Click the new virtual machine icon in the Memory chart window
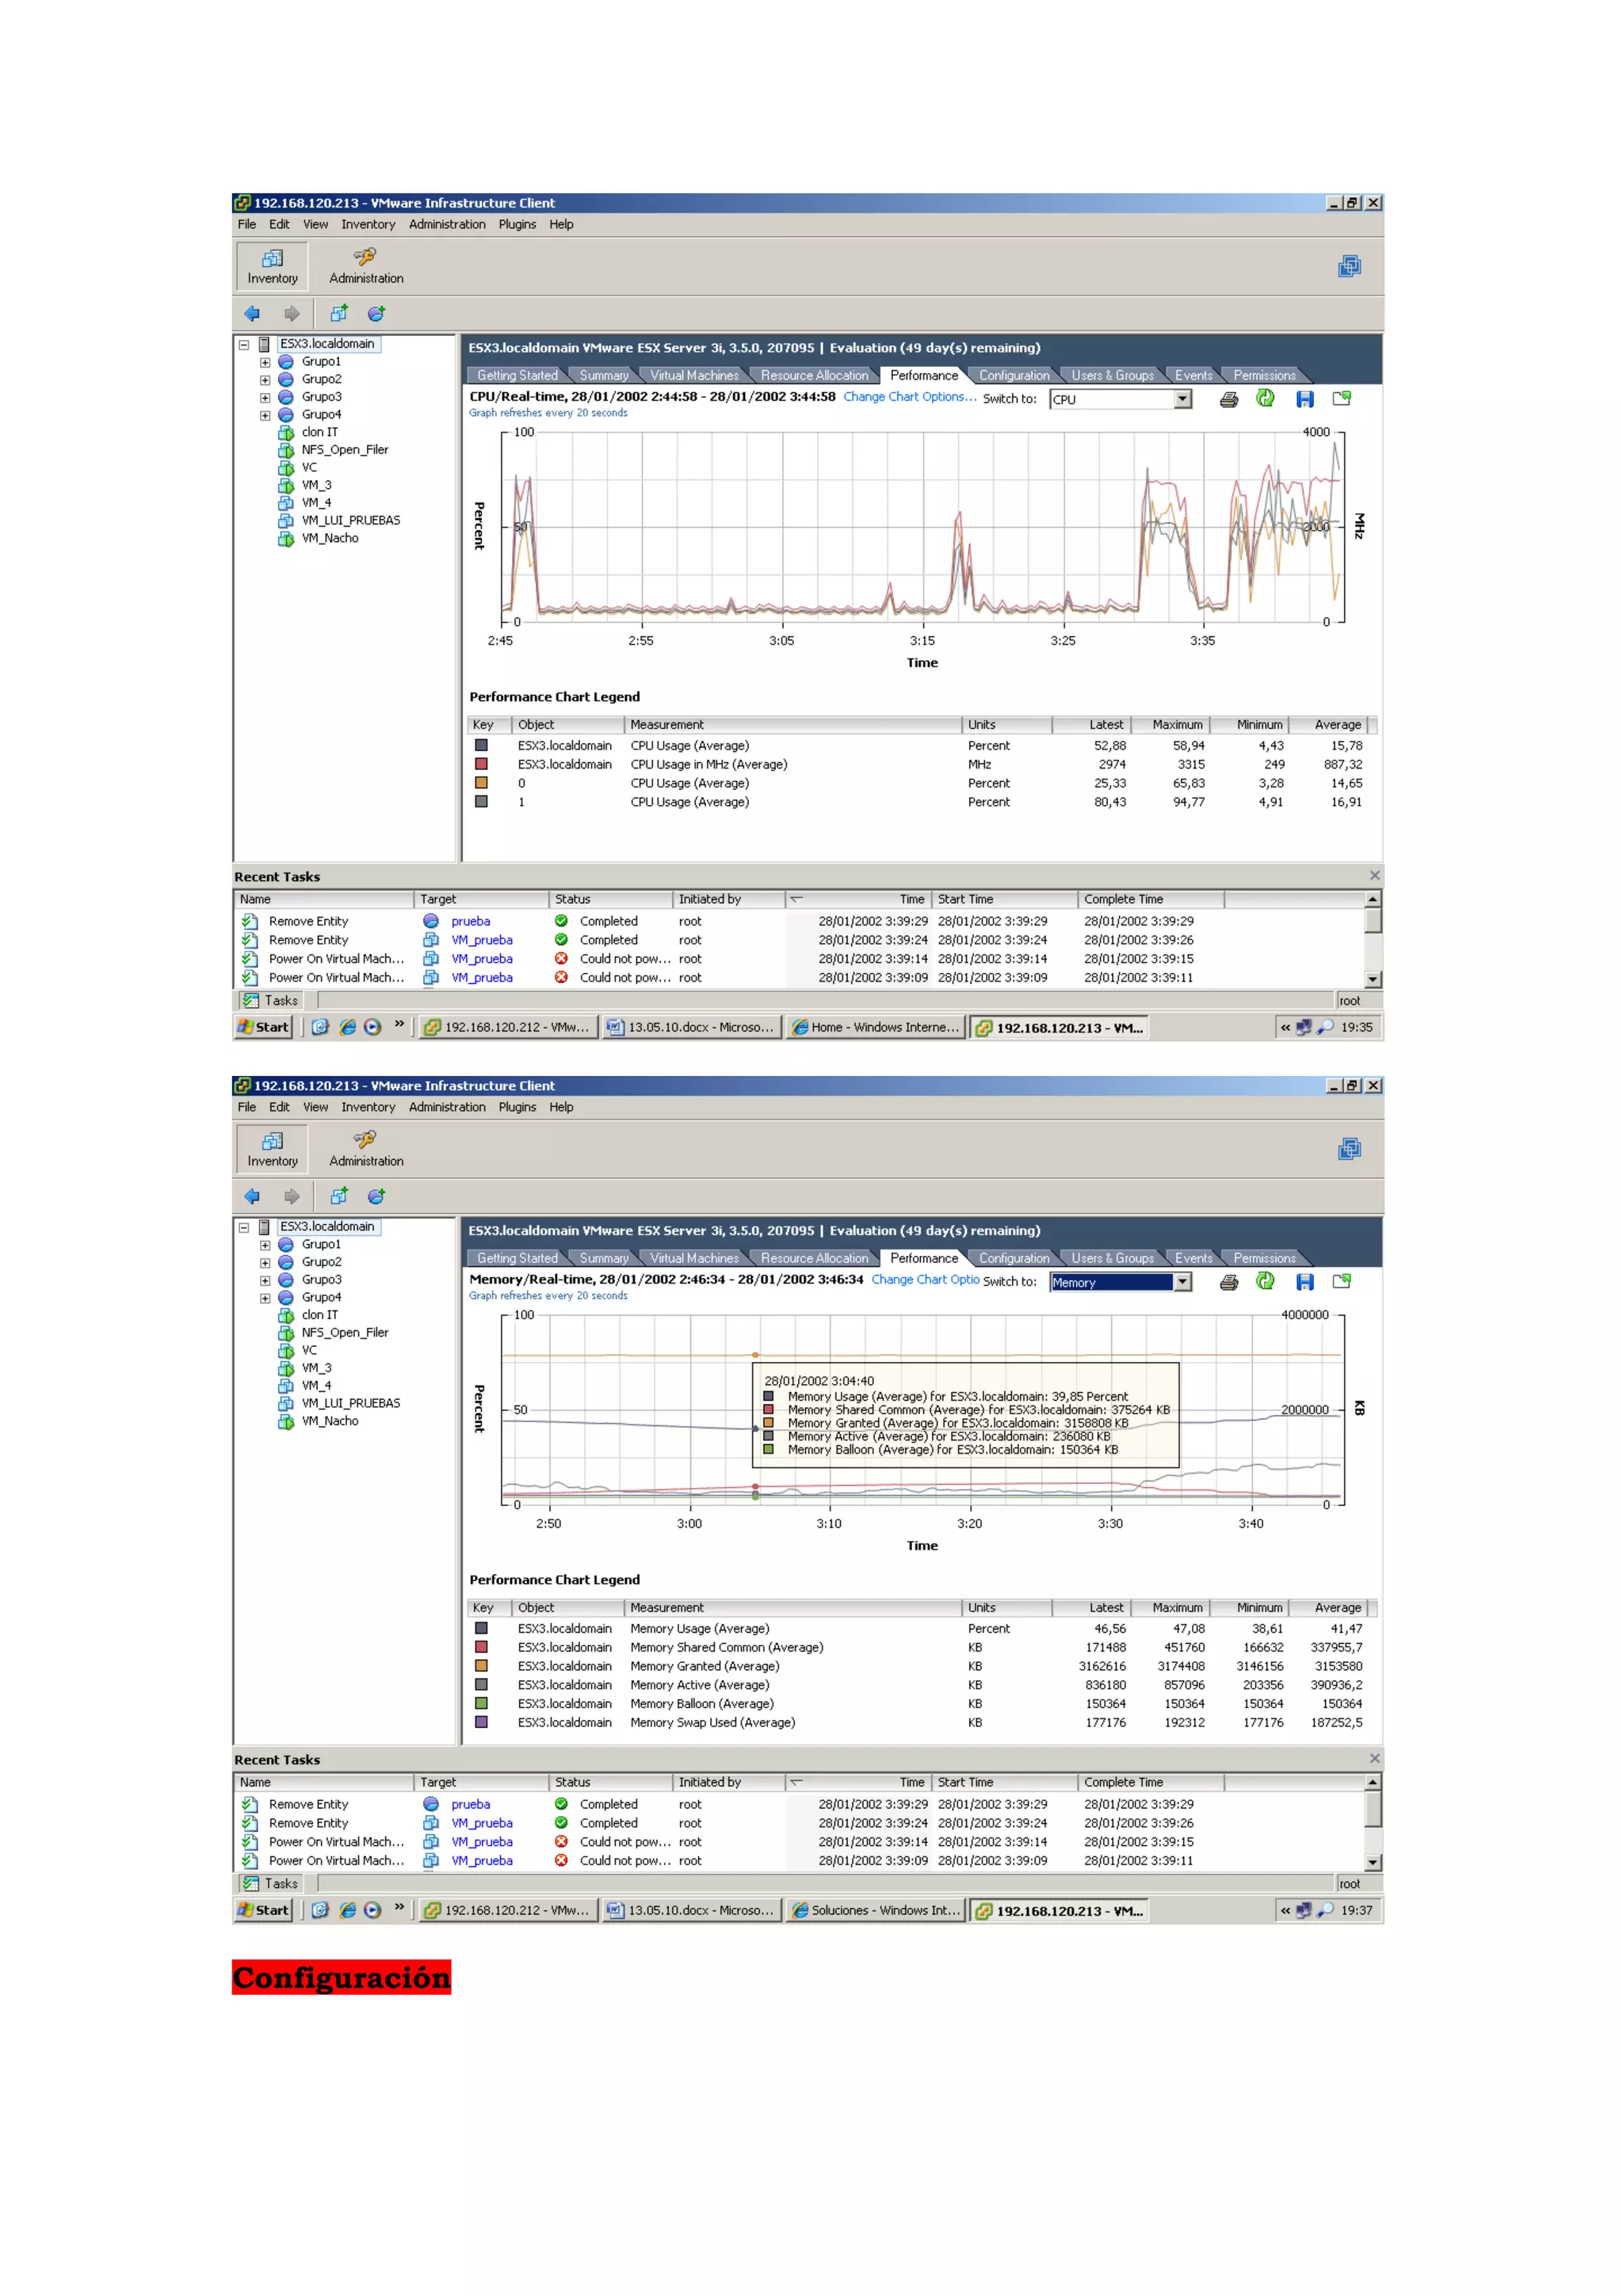Image resolution: width=1623 pixels, height=2296 pixels. (x=339, y=1196)
